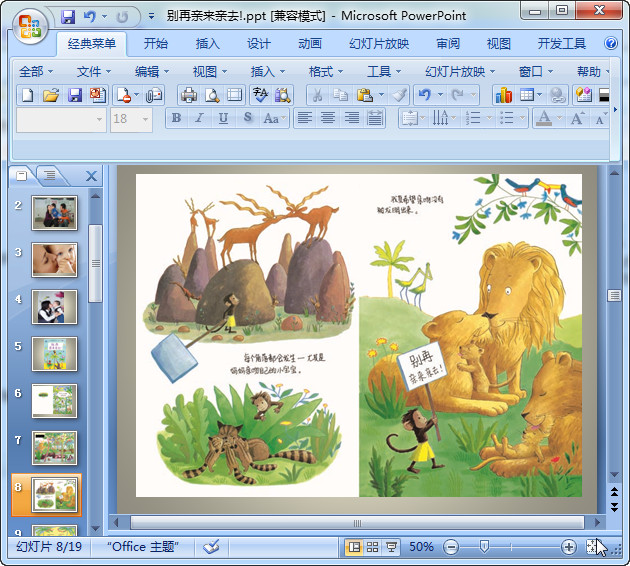Switch to Slide Sorter view
Screen dimensions: 630x566
[x=372, y=547]
